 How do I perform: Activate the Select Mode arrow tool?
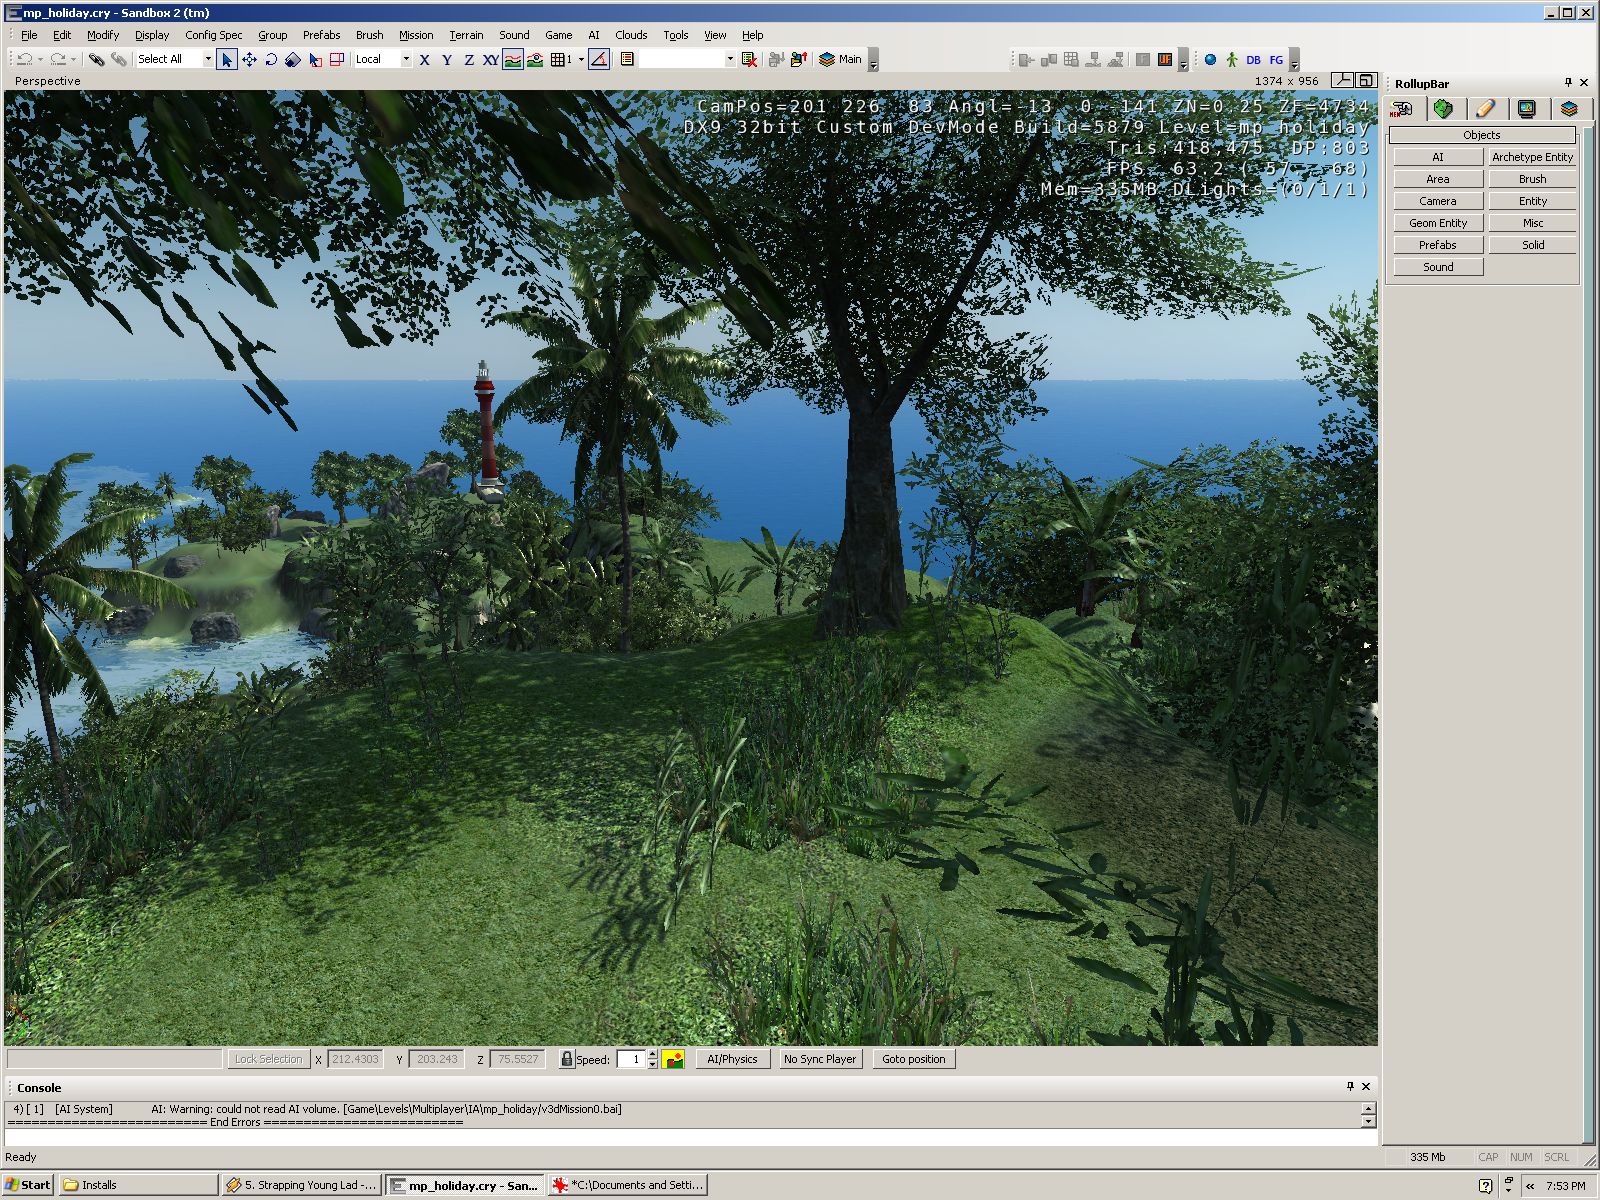click(x=227, y=59)
